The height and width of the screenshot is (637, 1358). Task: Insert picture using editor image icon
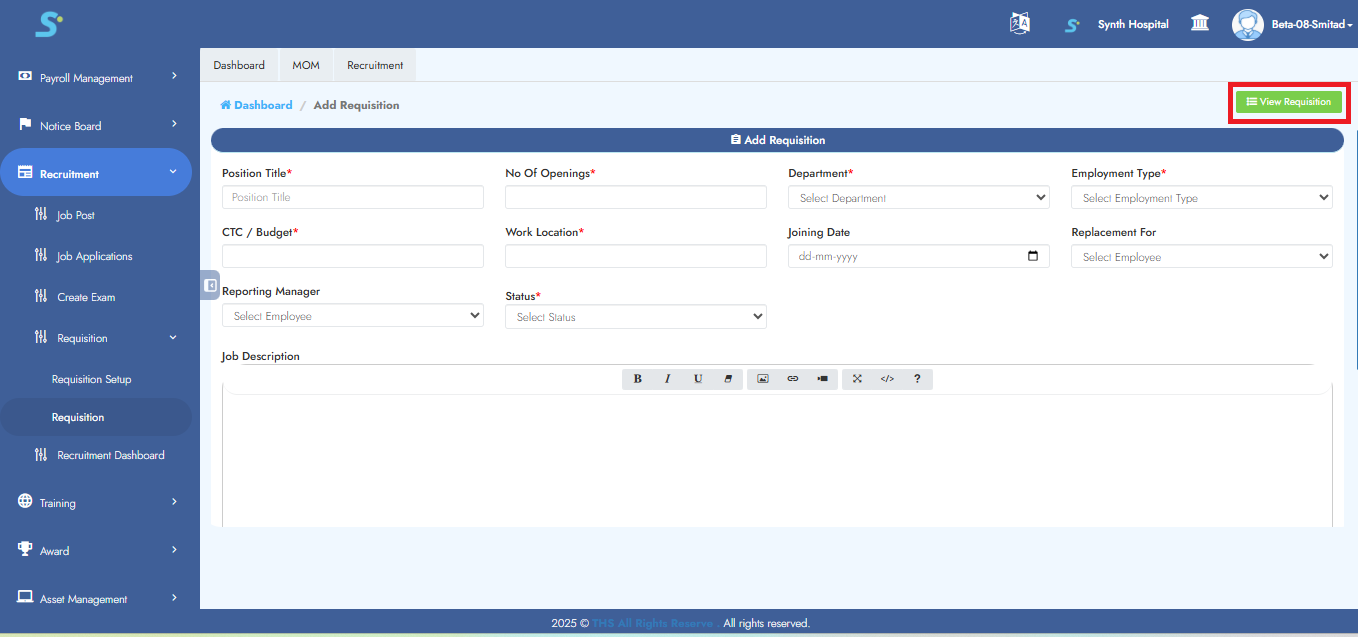(763, 379)
